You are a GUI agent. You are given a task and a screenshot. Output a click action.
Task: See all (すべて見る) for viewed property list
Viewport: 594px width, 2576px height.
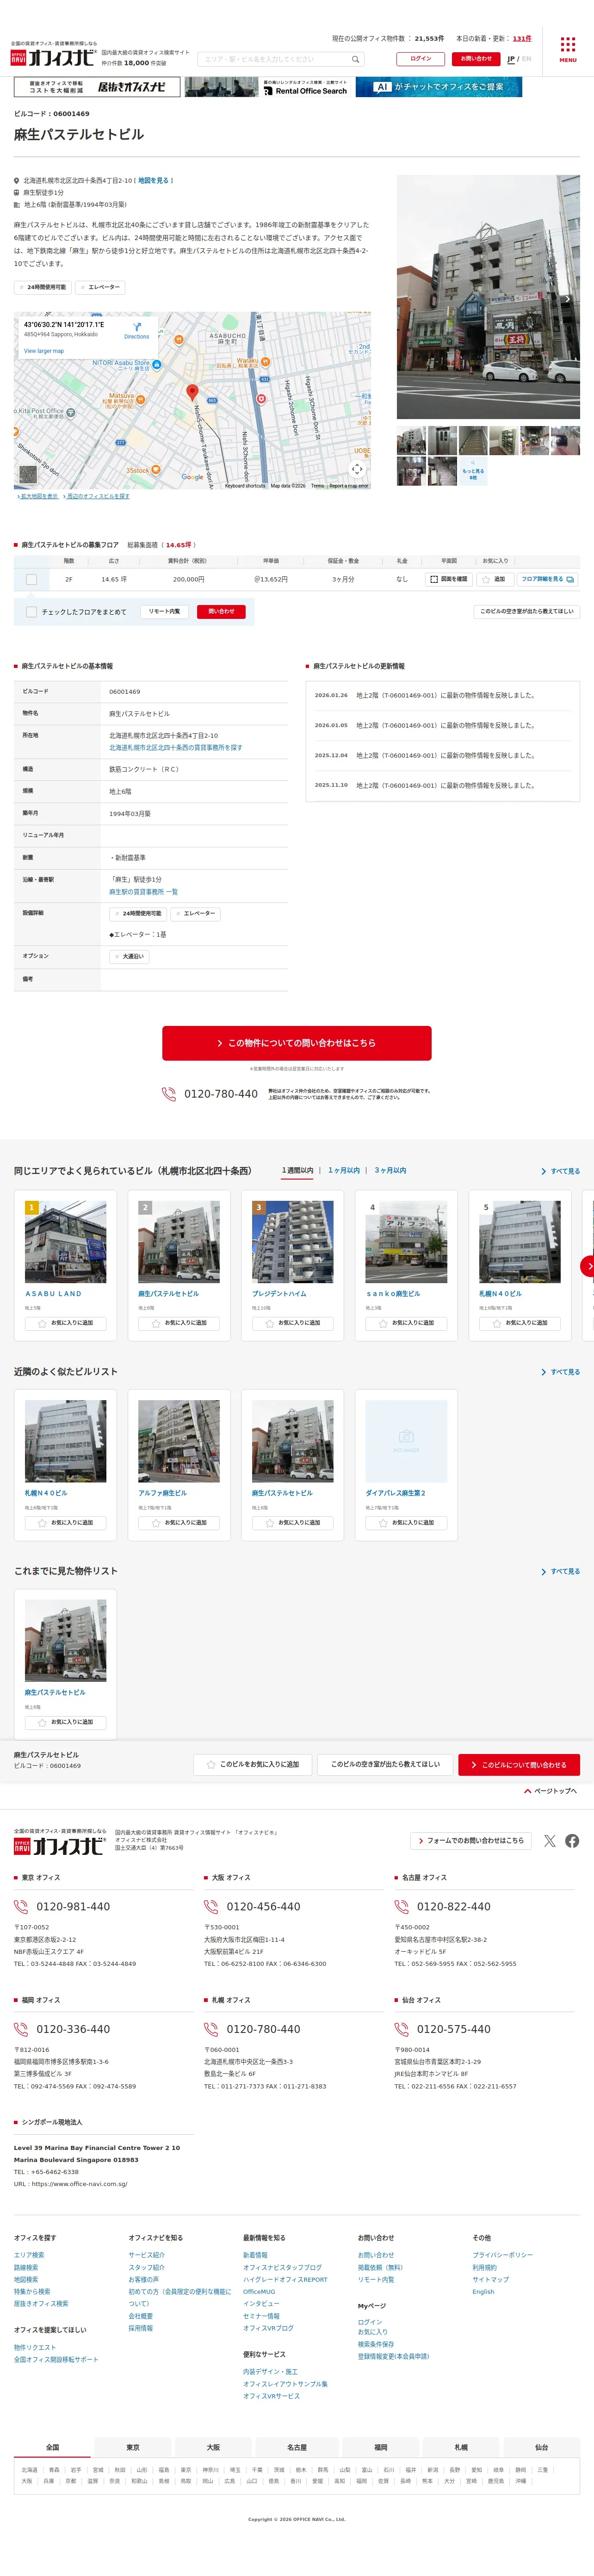561,1571
